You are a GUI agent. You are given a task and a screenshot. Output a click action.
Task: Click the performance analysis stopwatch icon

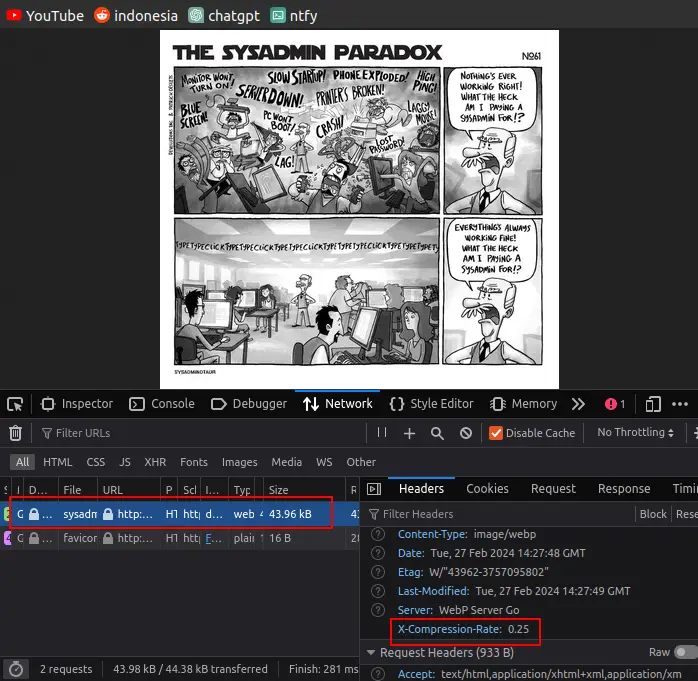tap(16, 669)
